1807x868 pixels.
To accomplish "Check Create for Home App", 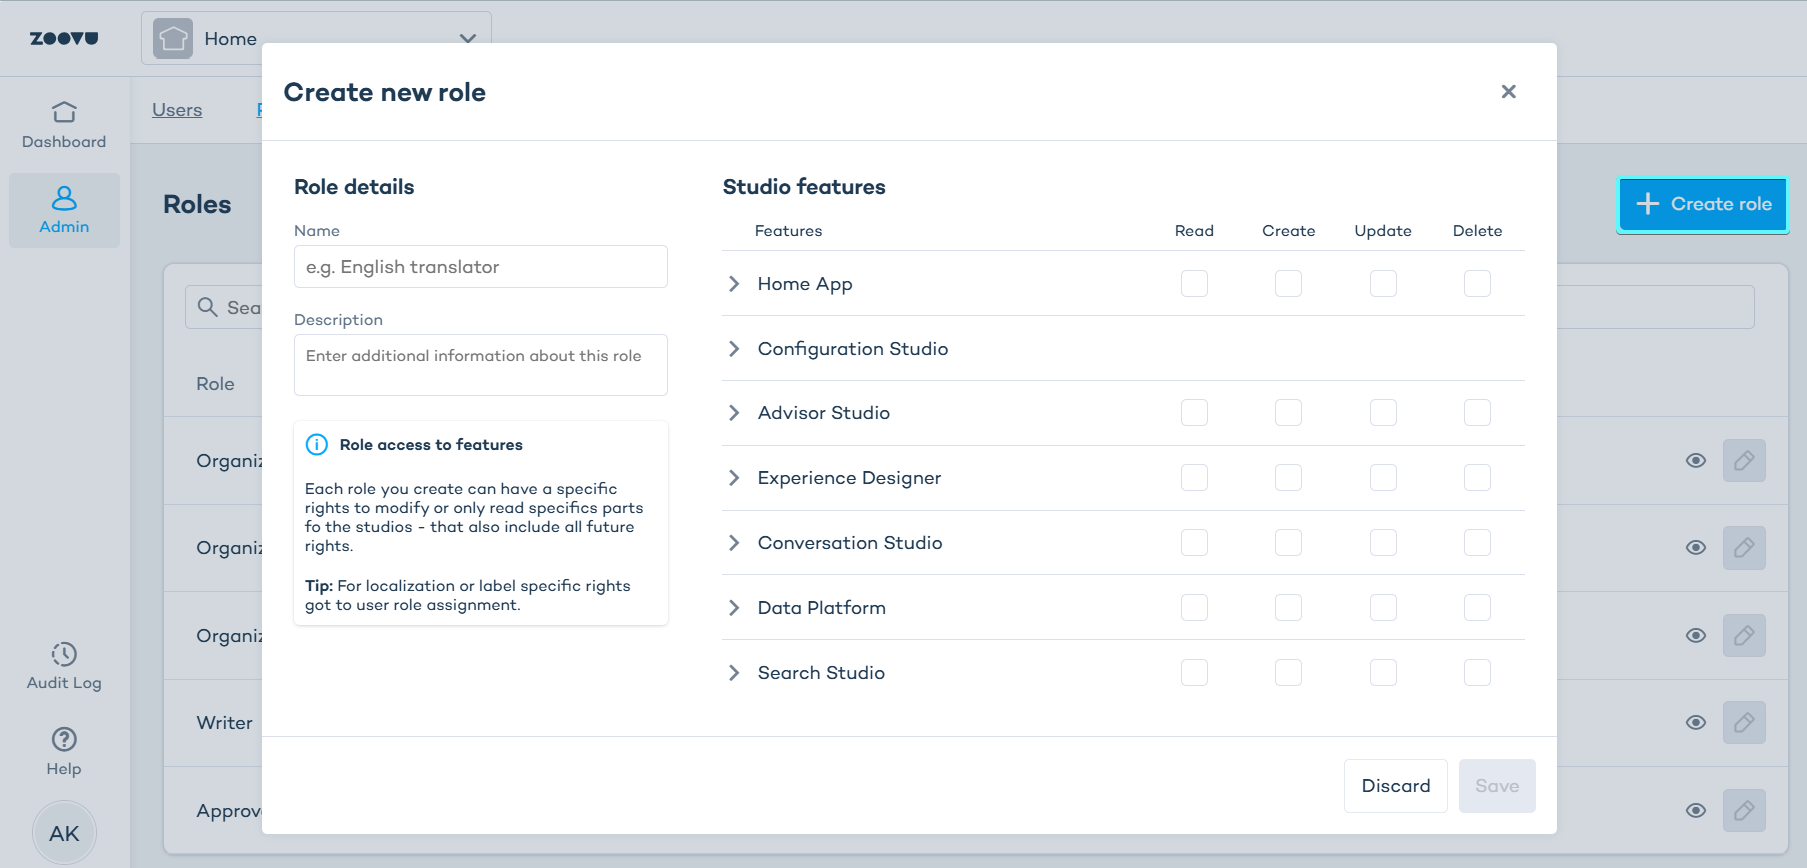I will tap(1288, 284).
